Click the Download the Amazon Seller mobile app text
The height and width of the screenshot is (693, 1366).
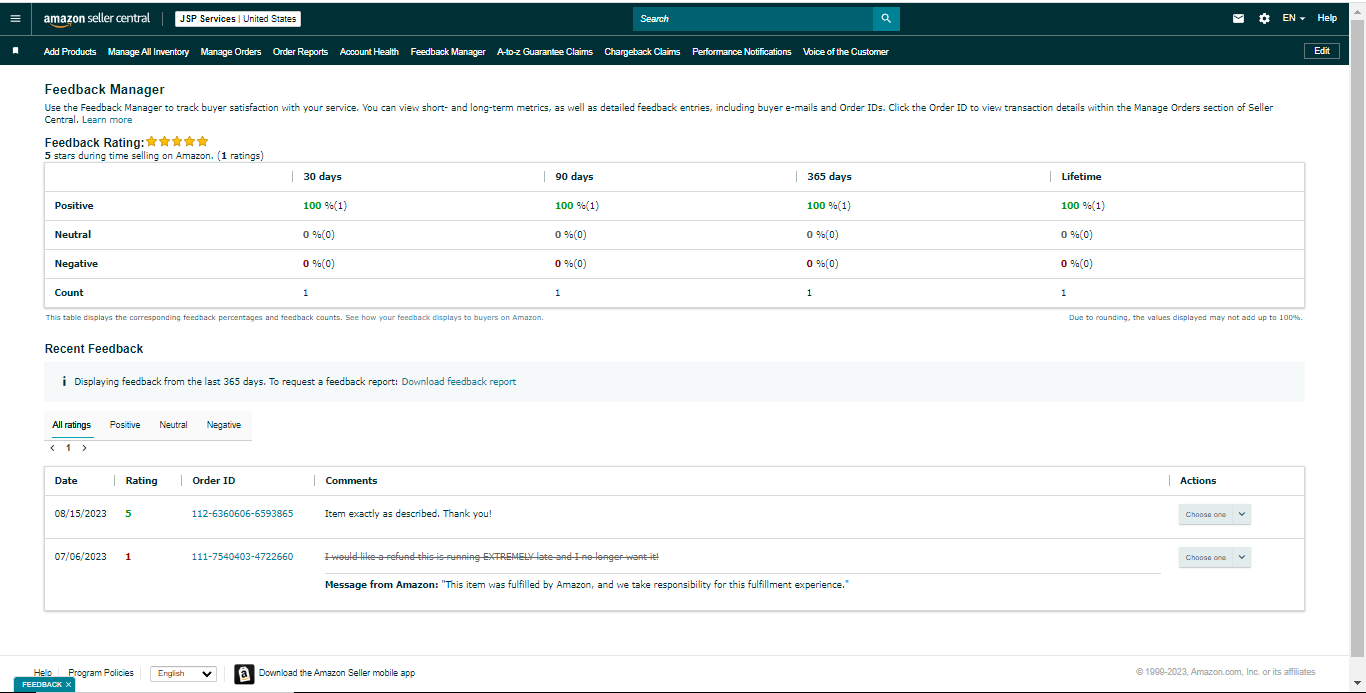(337, 674)
